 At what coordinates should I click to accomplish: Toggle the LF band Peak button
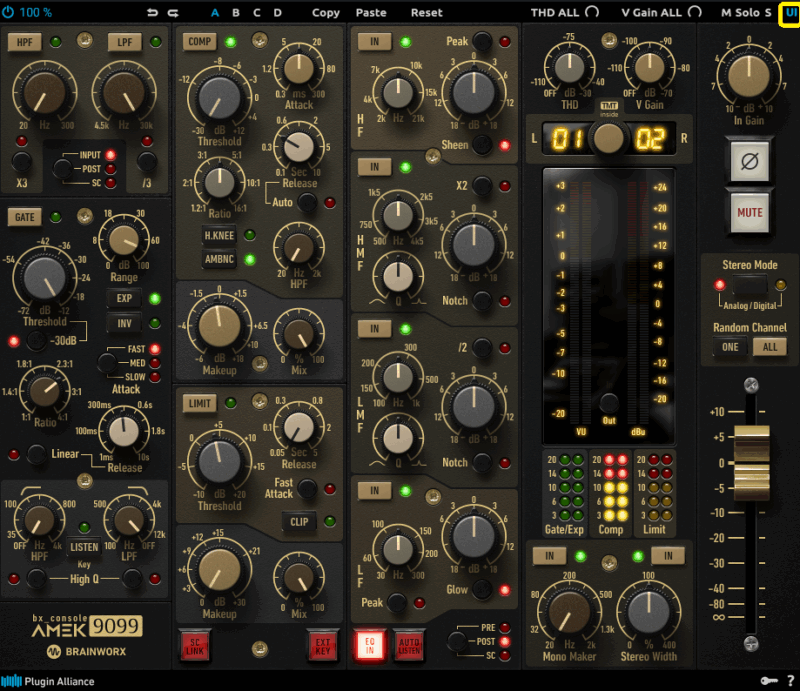397,603
